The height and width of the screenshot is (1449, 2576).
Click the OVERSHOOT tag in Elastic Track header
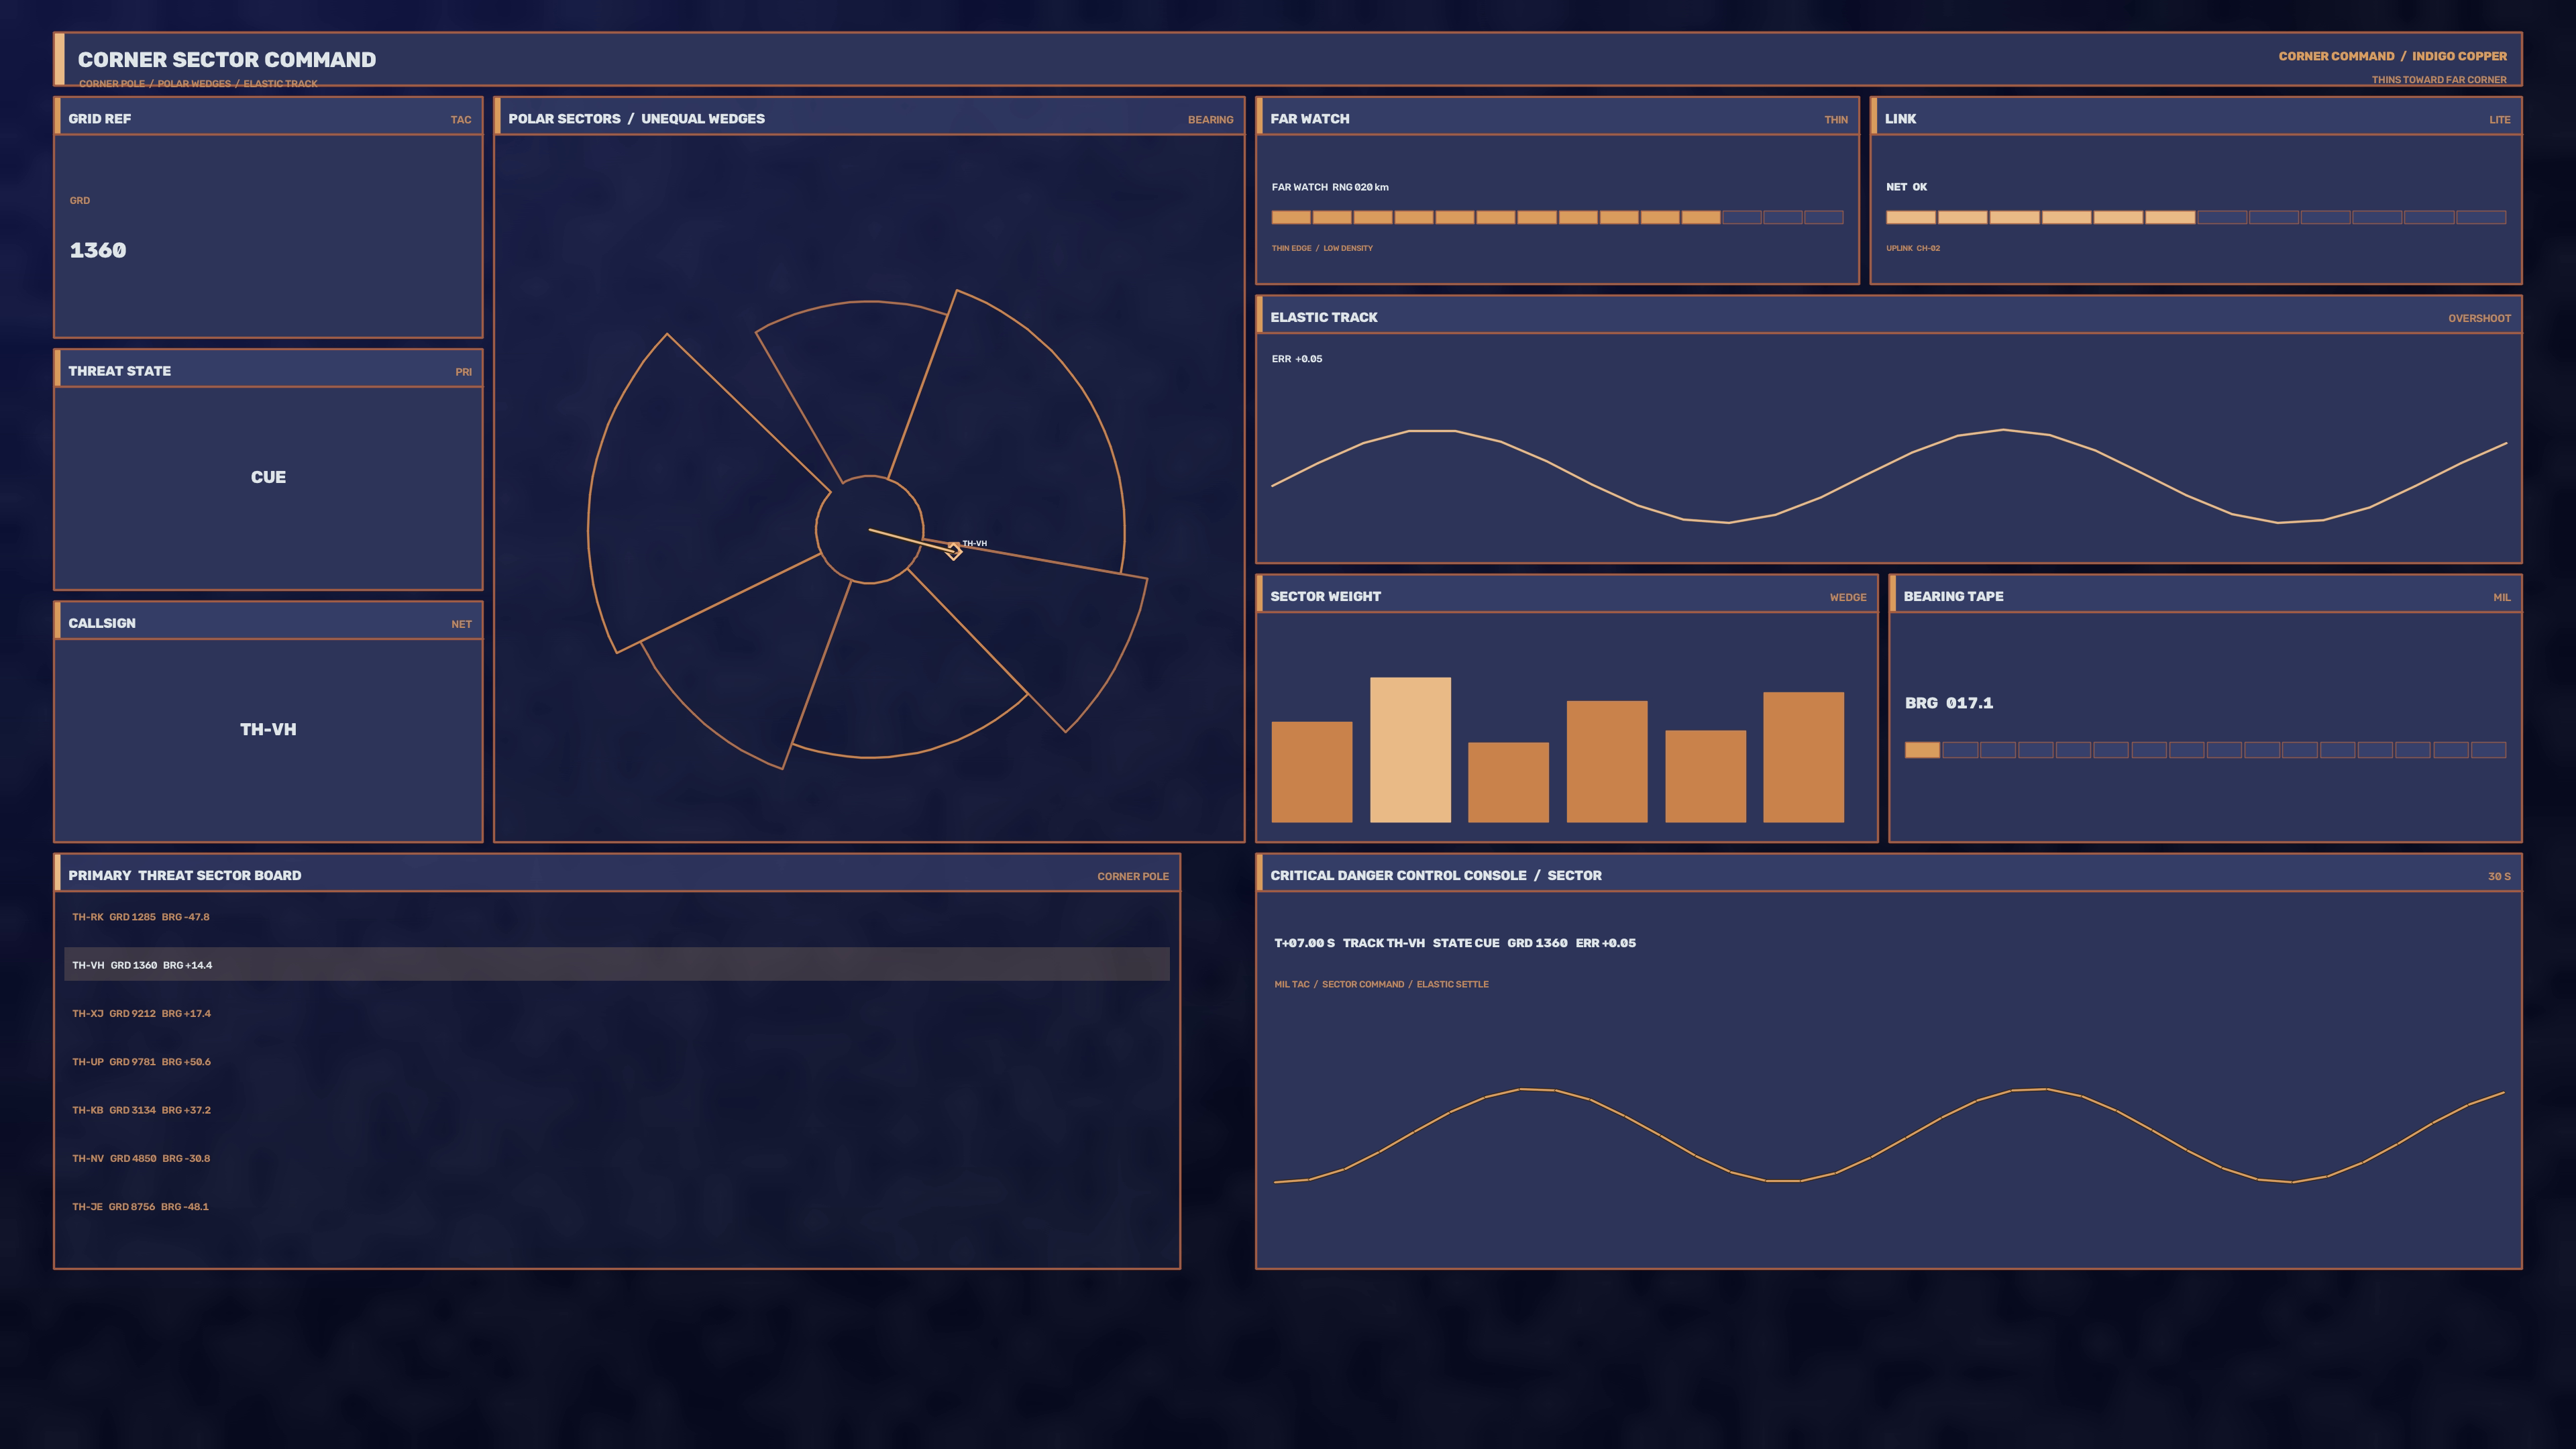2479,319
